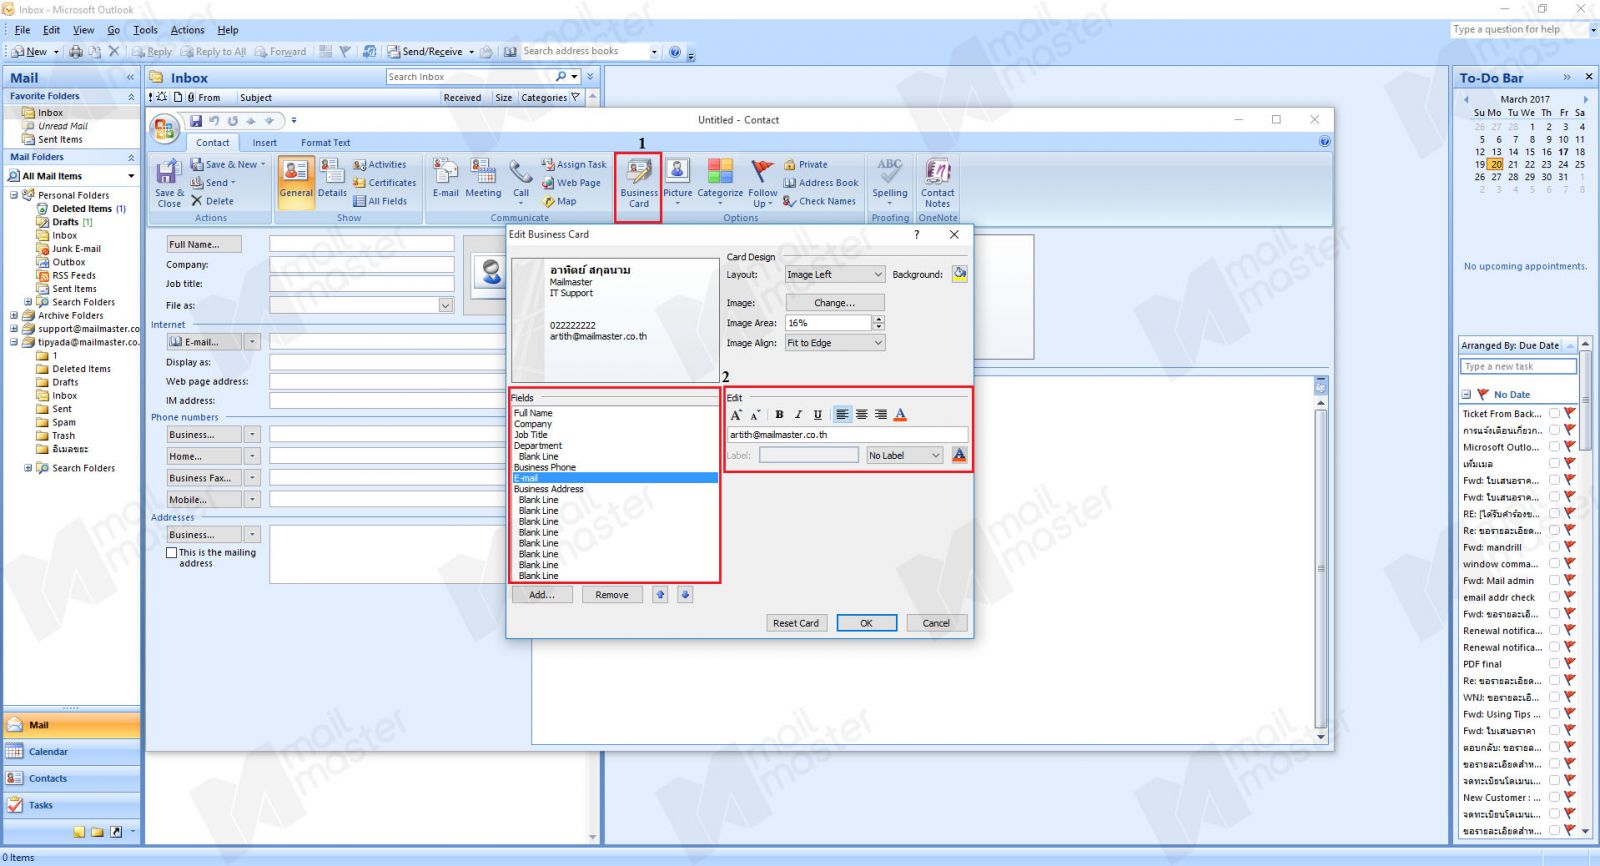
Task: Cancel the Edit Business Card dialog
Action: pyautogui.click(x=936, y=623)
